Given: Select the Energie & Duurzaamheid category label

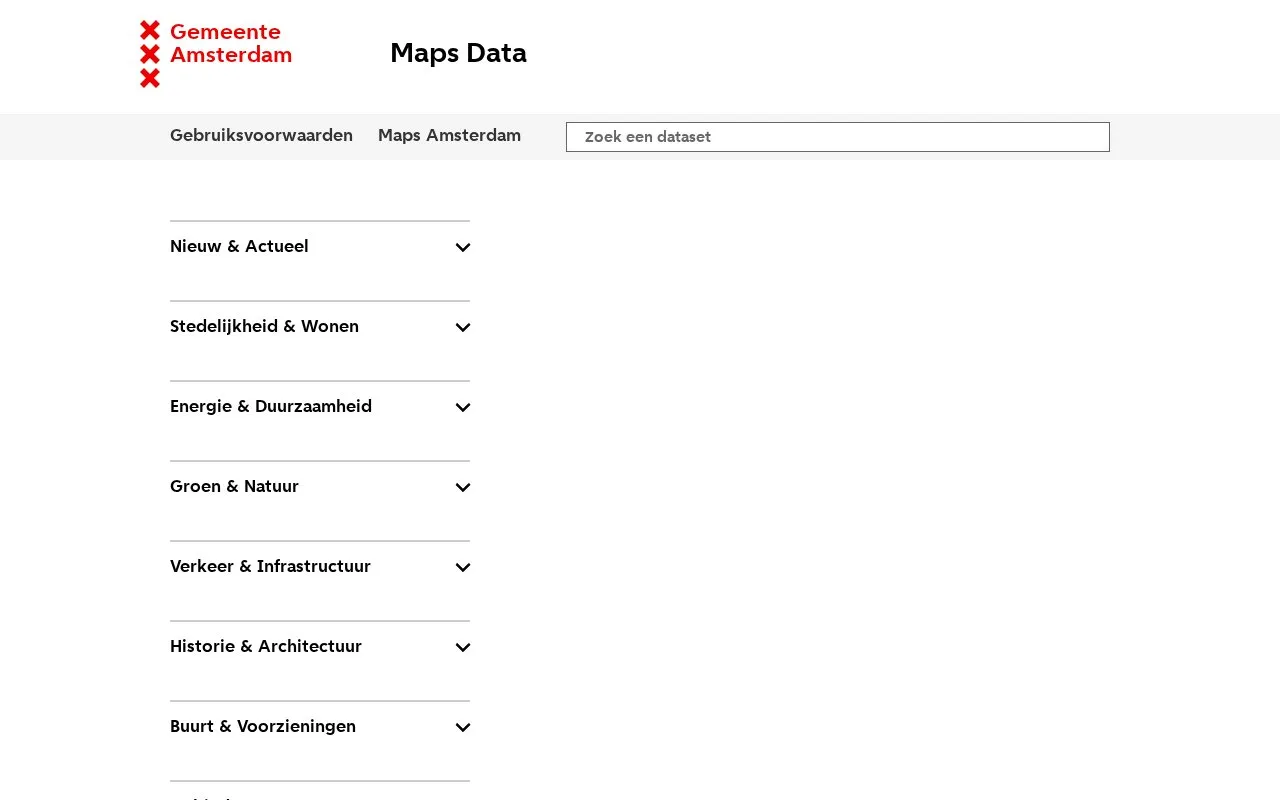Looking at the screenshot, I should pyautogui.click(x=271, y=406).
